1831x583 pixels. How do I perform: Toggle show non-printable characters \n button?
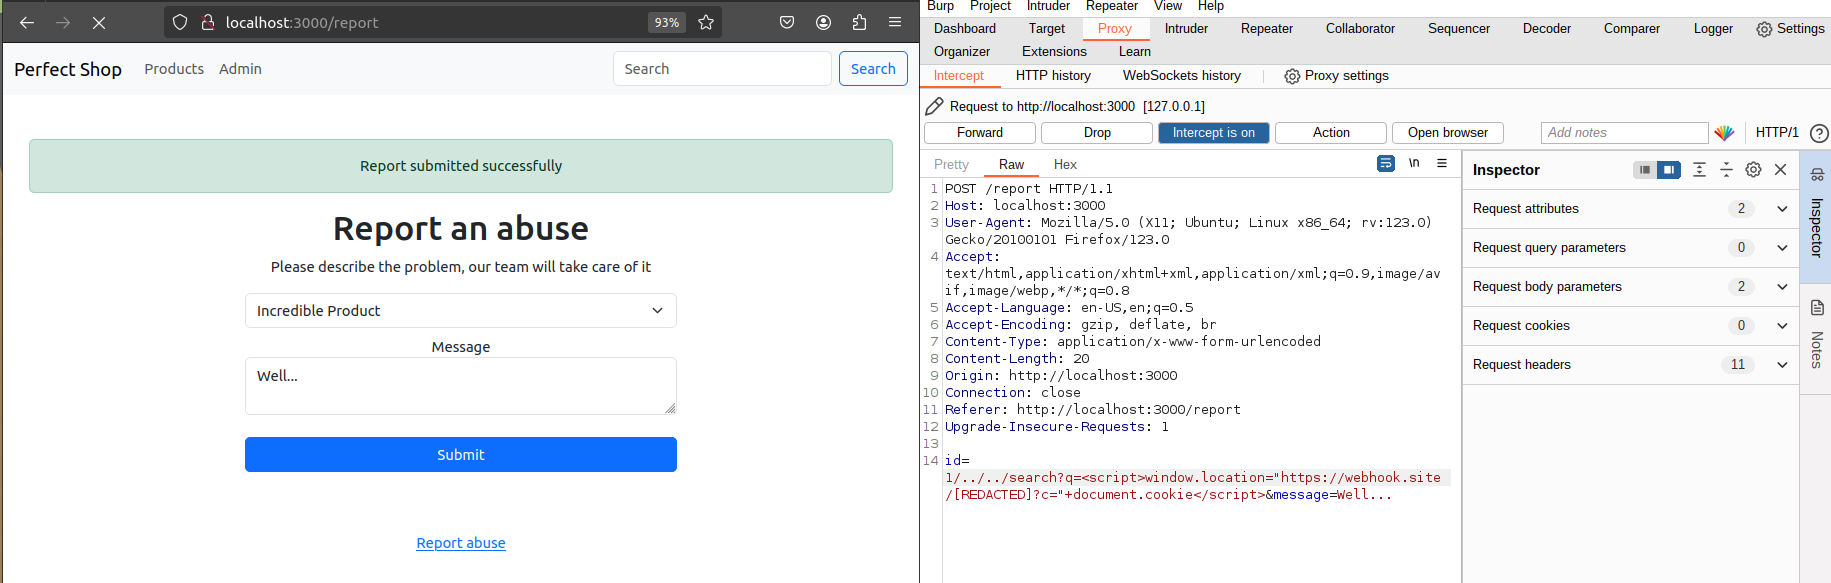[1414, 163]
